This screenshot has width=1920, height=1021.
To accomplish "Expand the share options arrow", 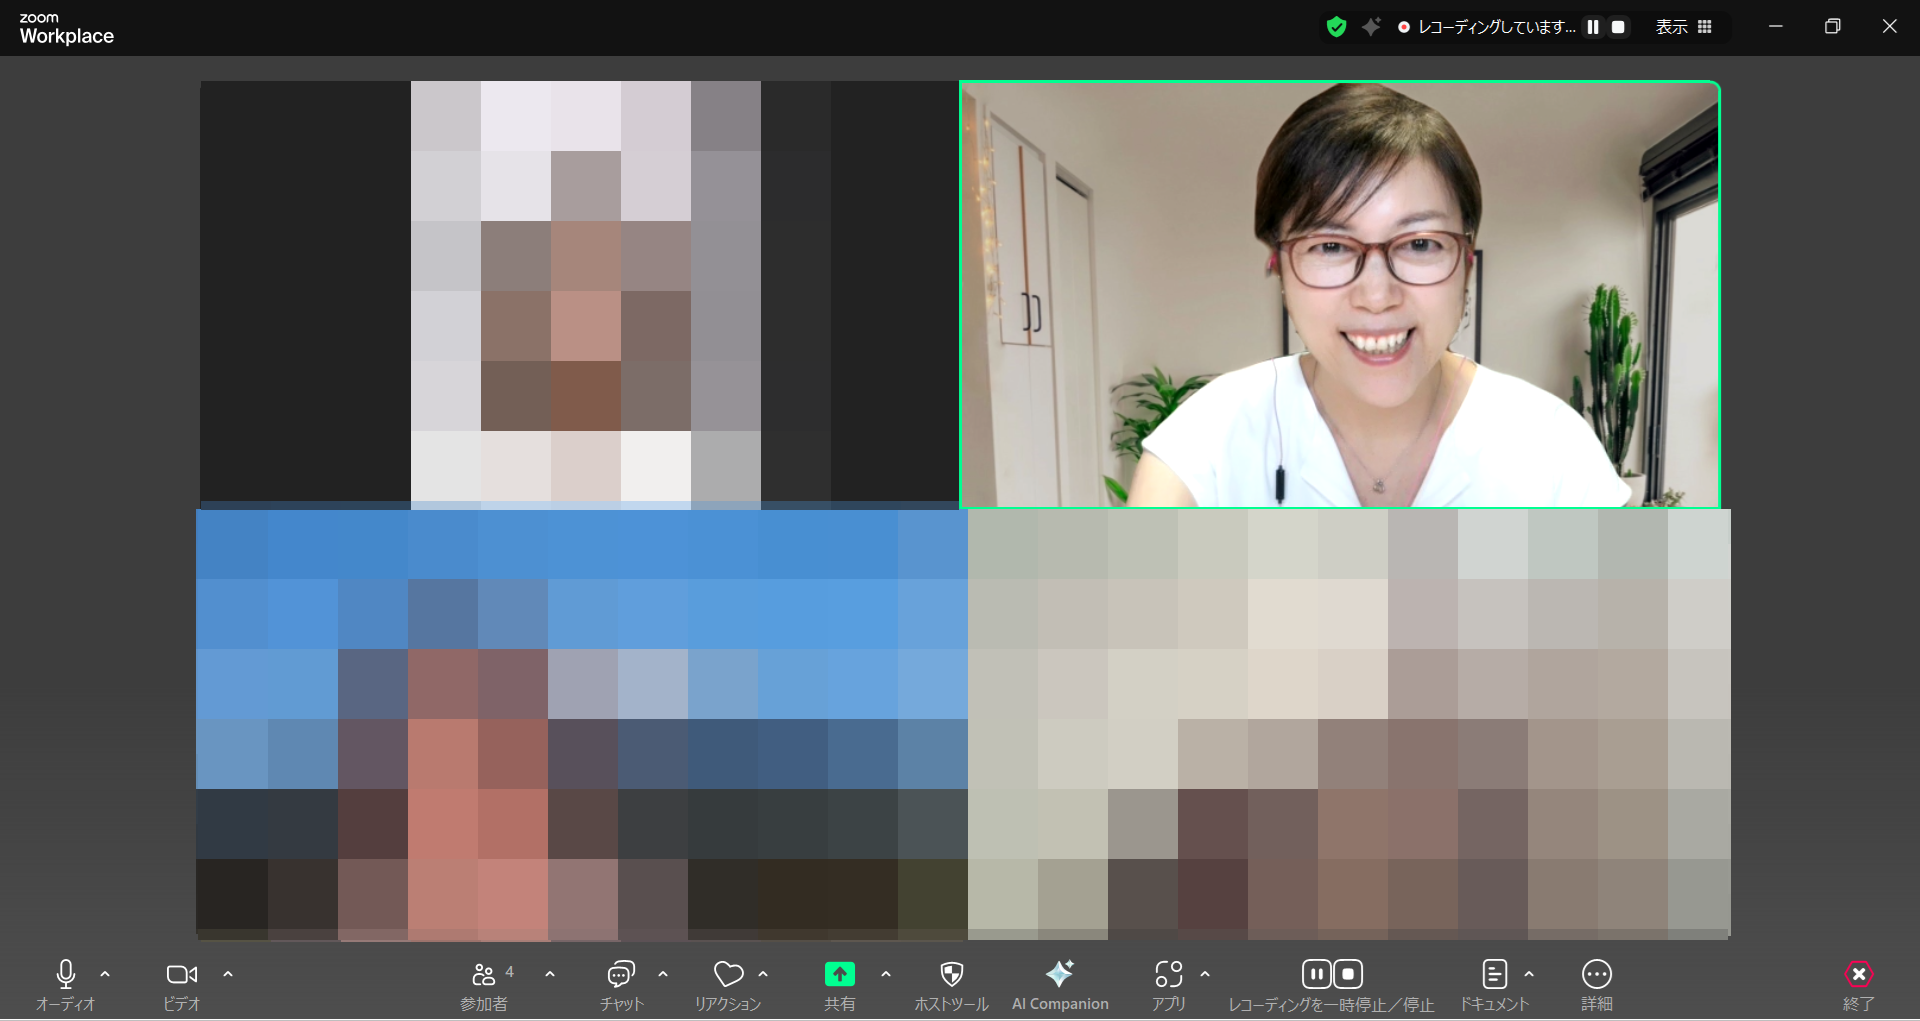I will tap(886, 974).
